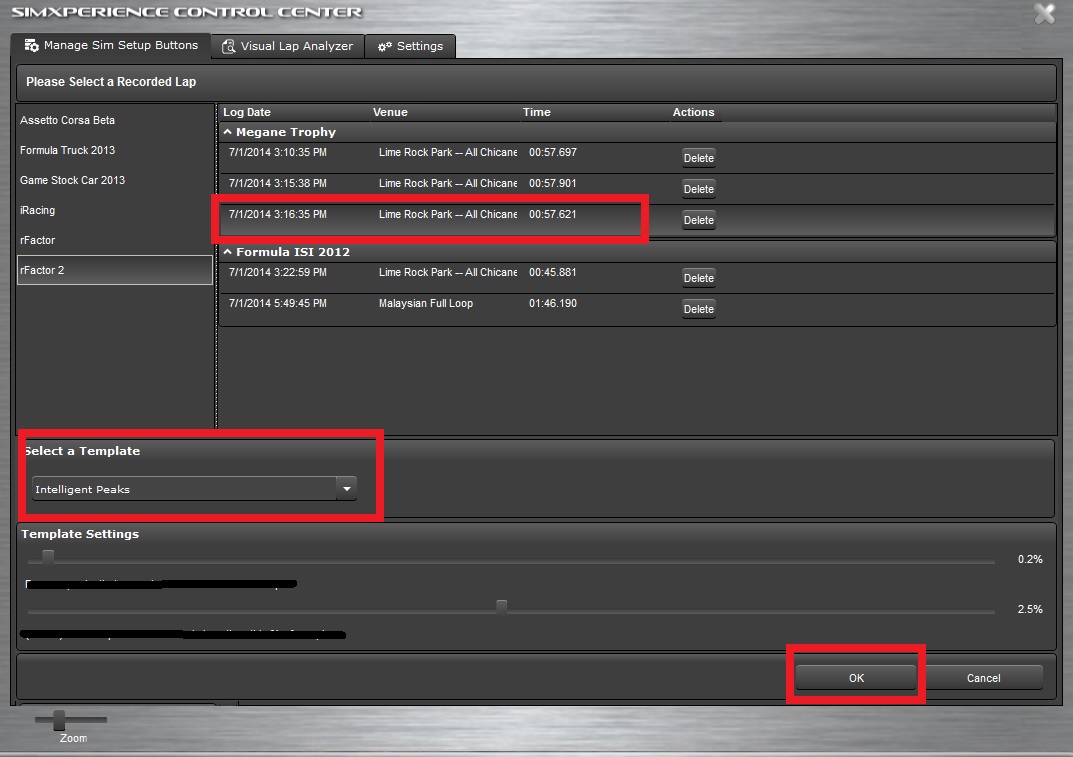Open the Settings tab
The image size is (1073, 757).
411,47
